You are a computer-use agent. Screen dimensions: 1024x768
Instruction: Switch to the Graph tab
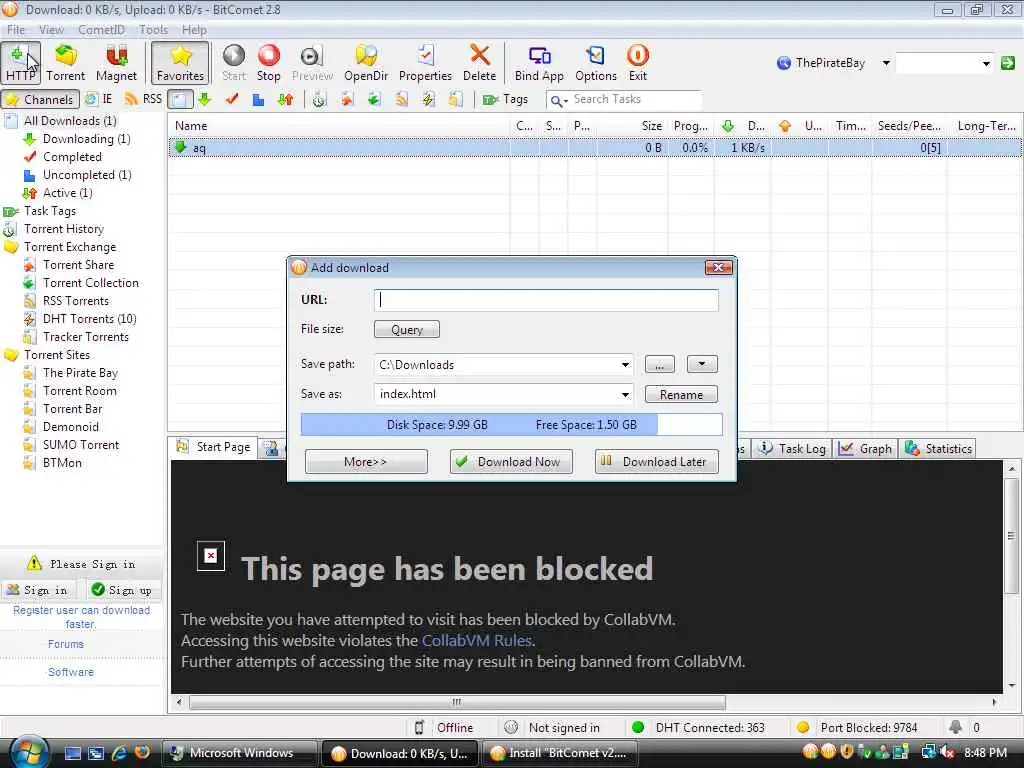click(866, 449)
